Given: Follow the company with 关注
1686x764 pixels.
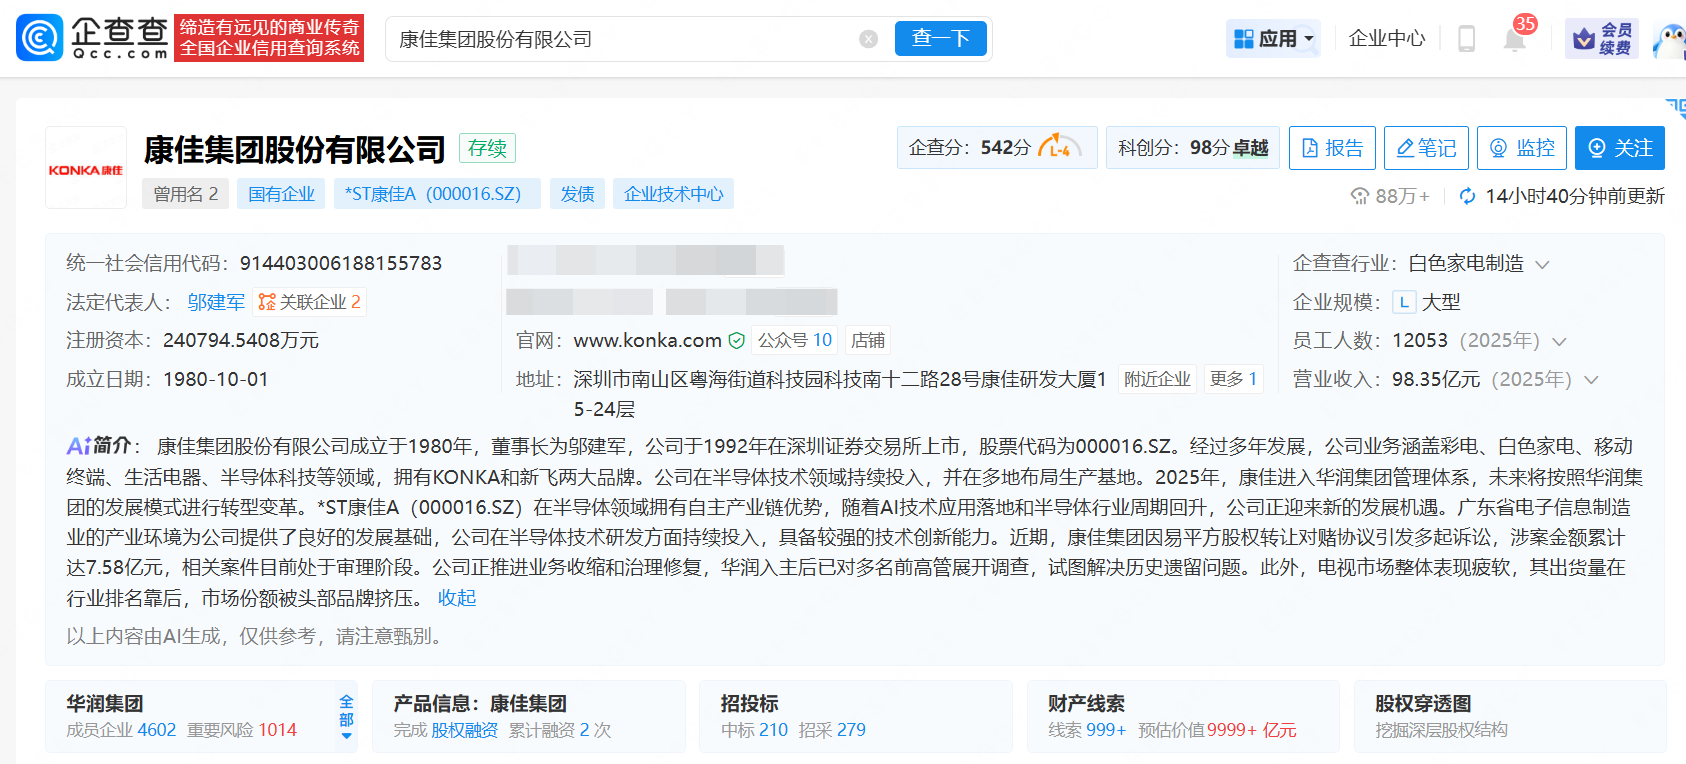Looking at the screenshot, I should tap(1620, 148).
